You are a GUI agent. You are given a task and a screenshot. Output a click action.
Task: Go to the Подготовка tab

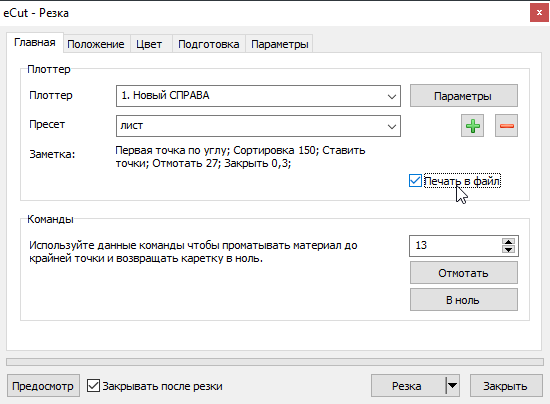click(x=209, y=44)
